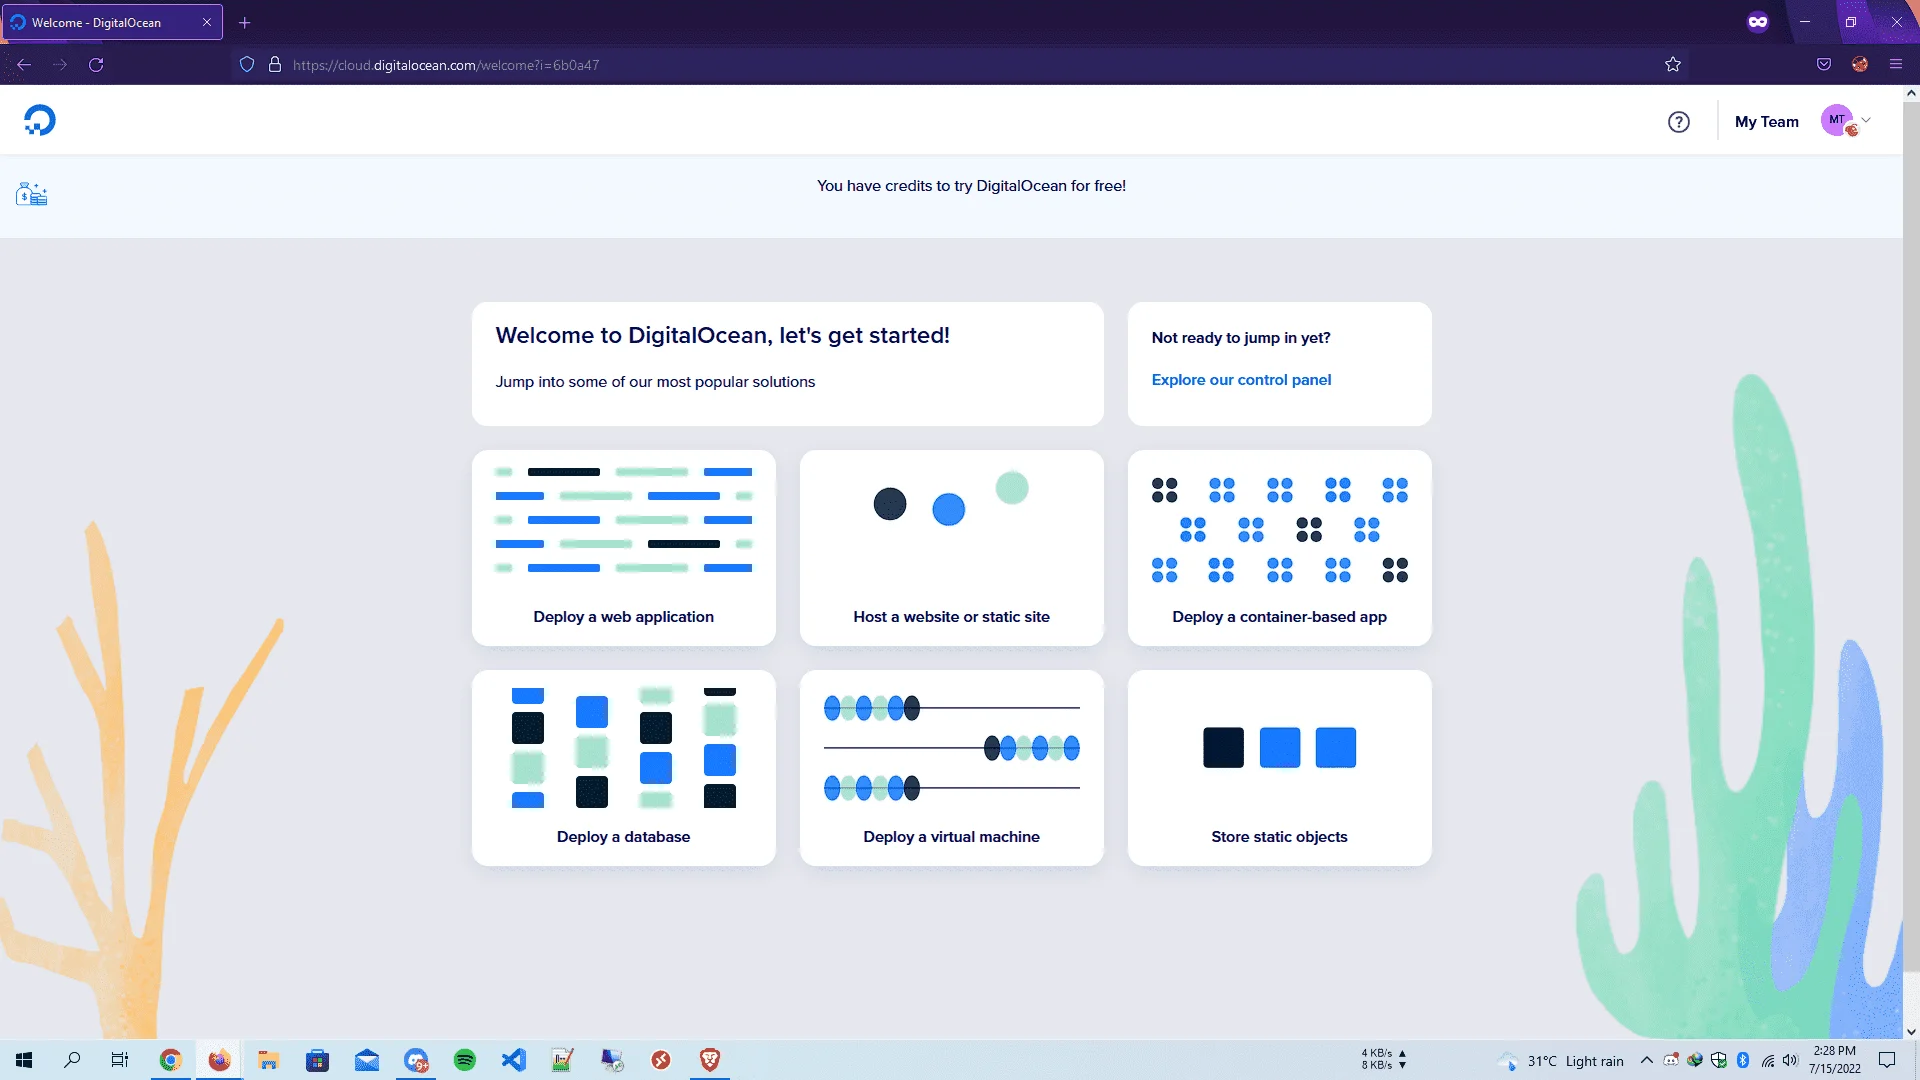
Task: Click the Windows Security shield tray icon
Action: pyautogui.click(x=1719, y=1060)
